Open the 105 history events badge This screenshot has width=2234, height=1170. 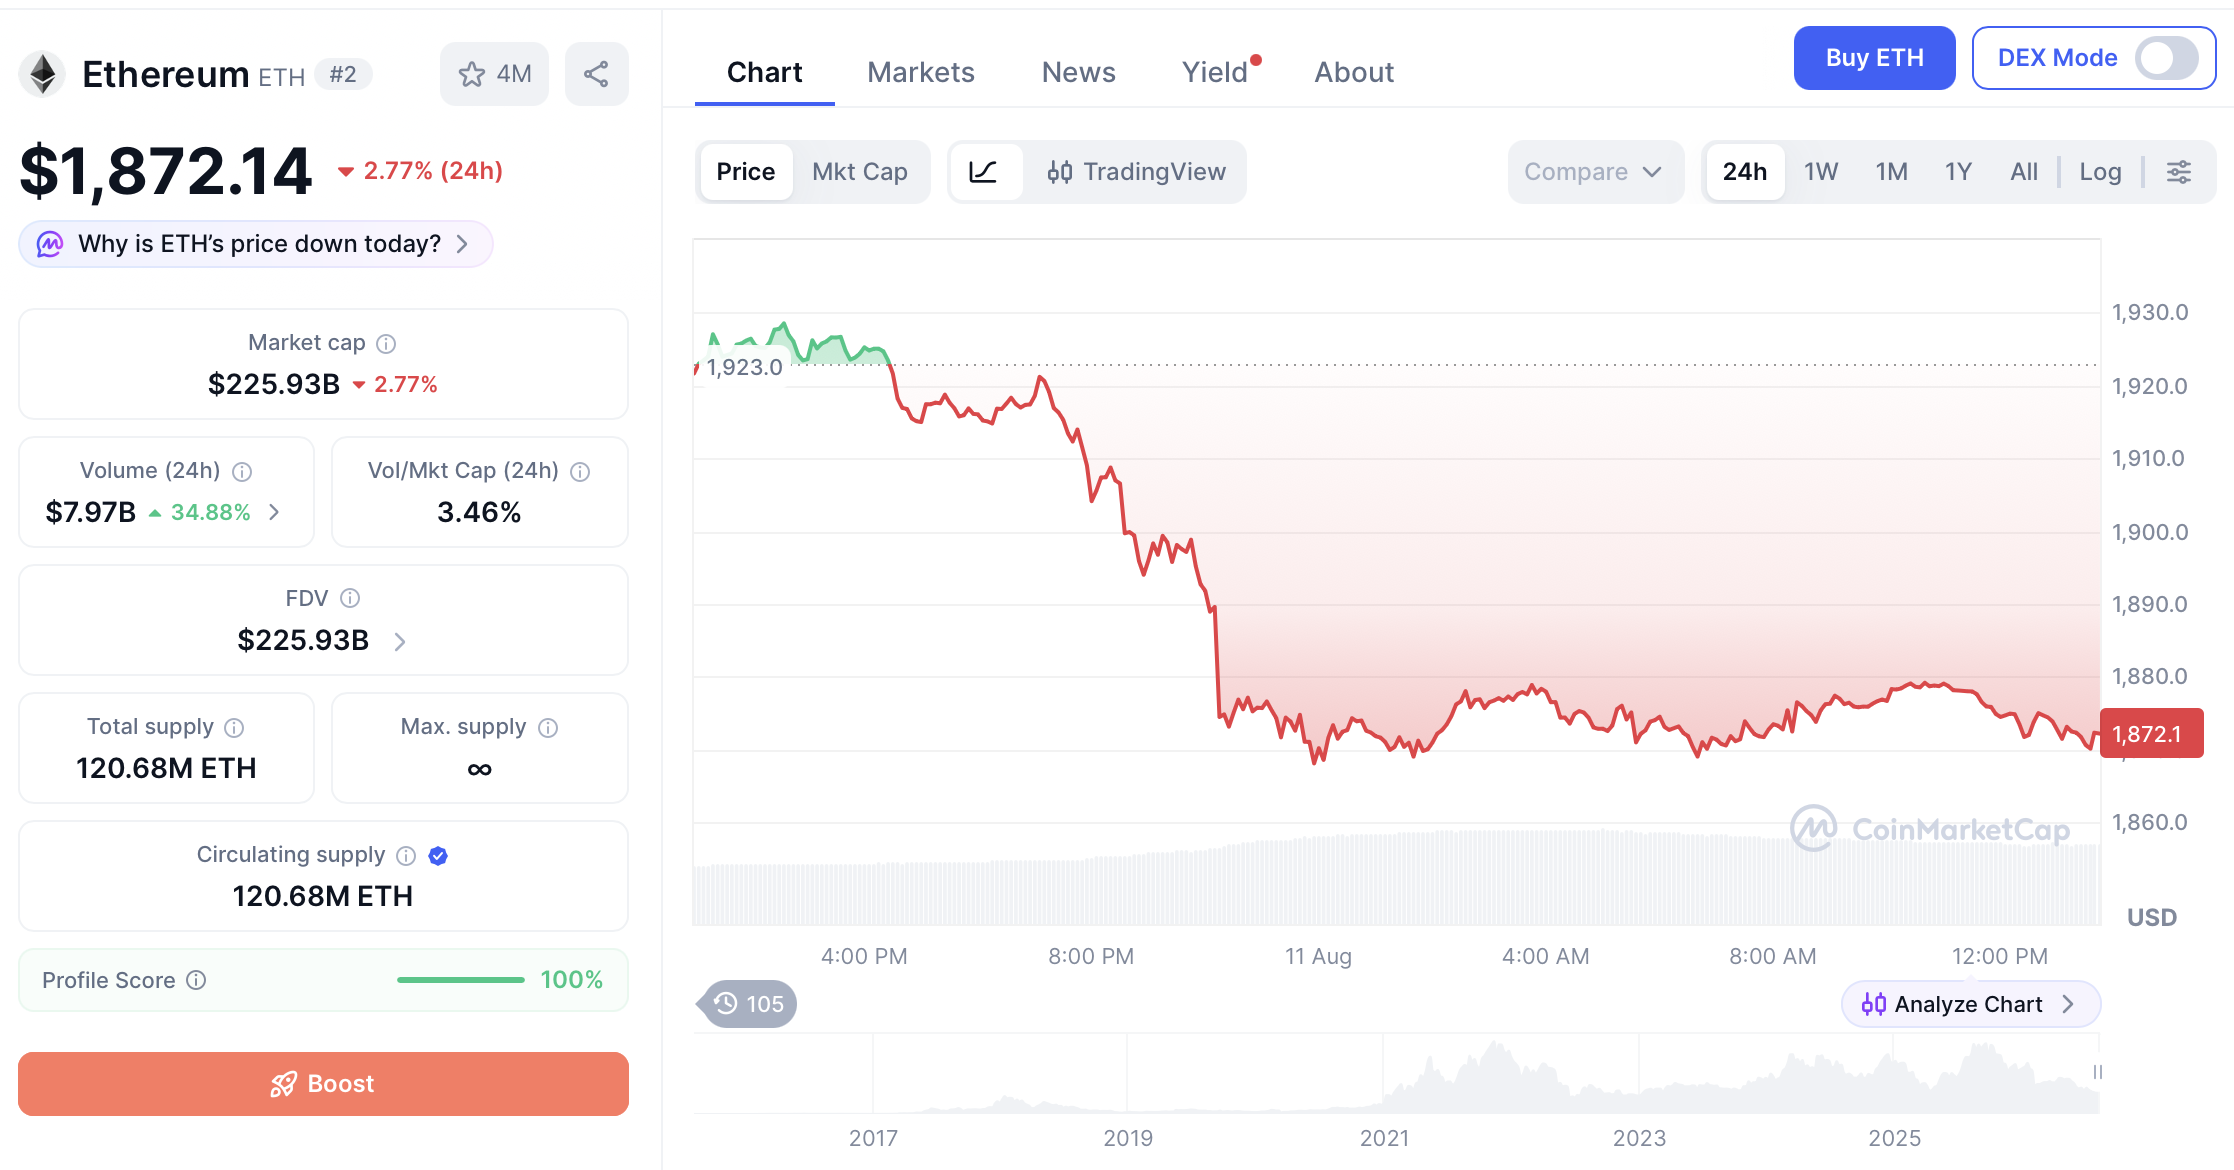pyautogui.click(x=748, y=1004)
